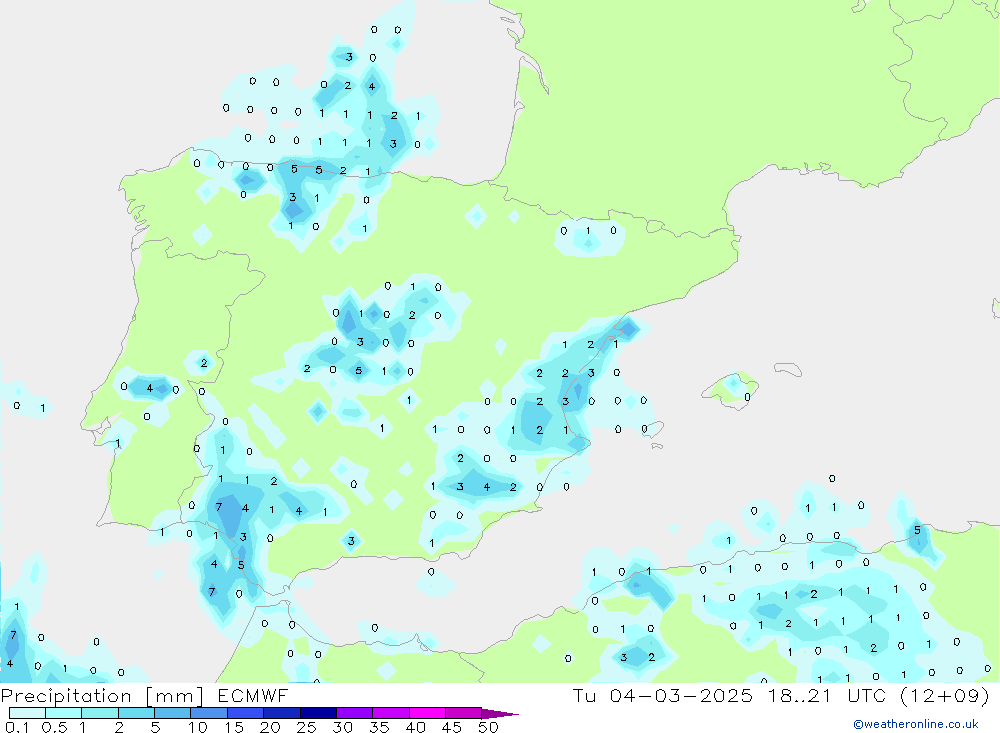This screenshot has width=1000, height=733.
Task: Click the '25' legend scale label
Action: 307,727
